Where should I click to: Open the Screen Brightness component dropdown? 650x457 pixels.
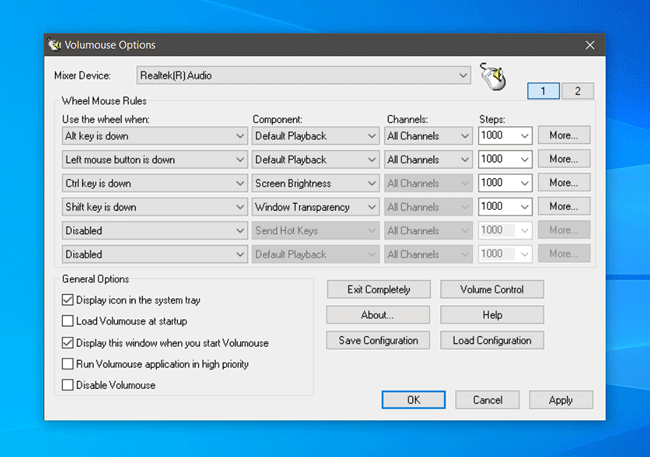[x=315, y=183]
